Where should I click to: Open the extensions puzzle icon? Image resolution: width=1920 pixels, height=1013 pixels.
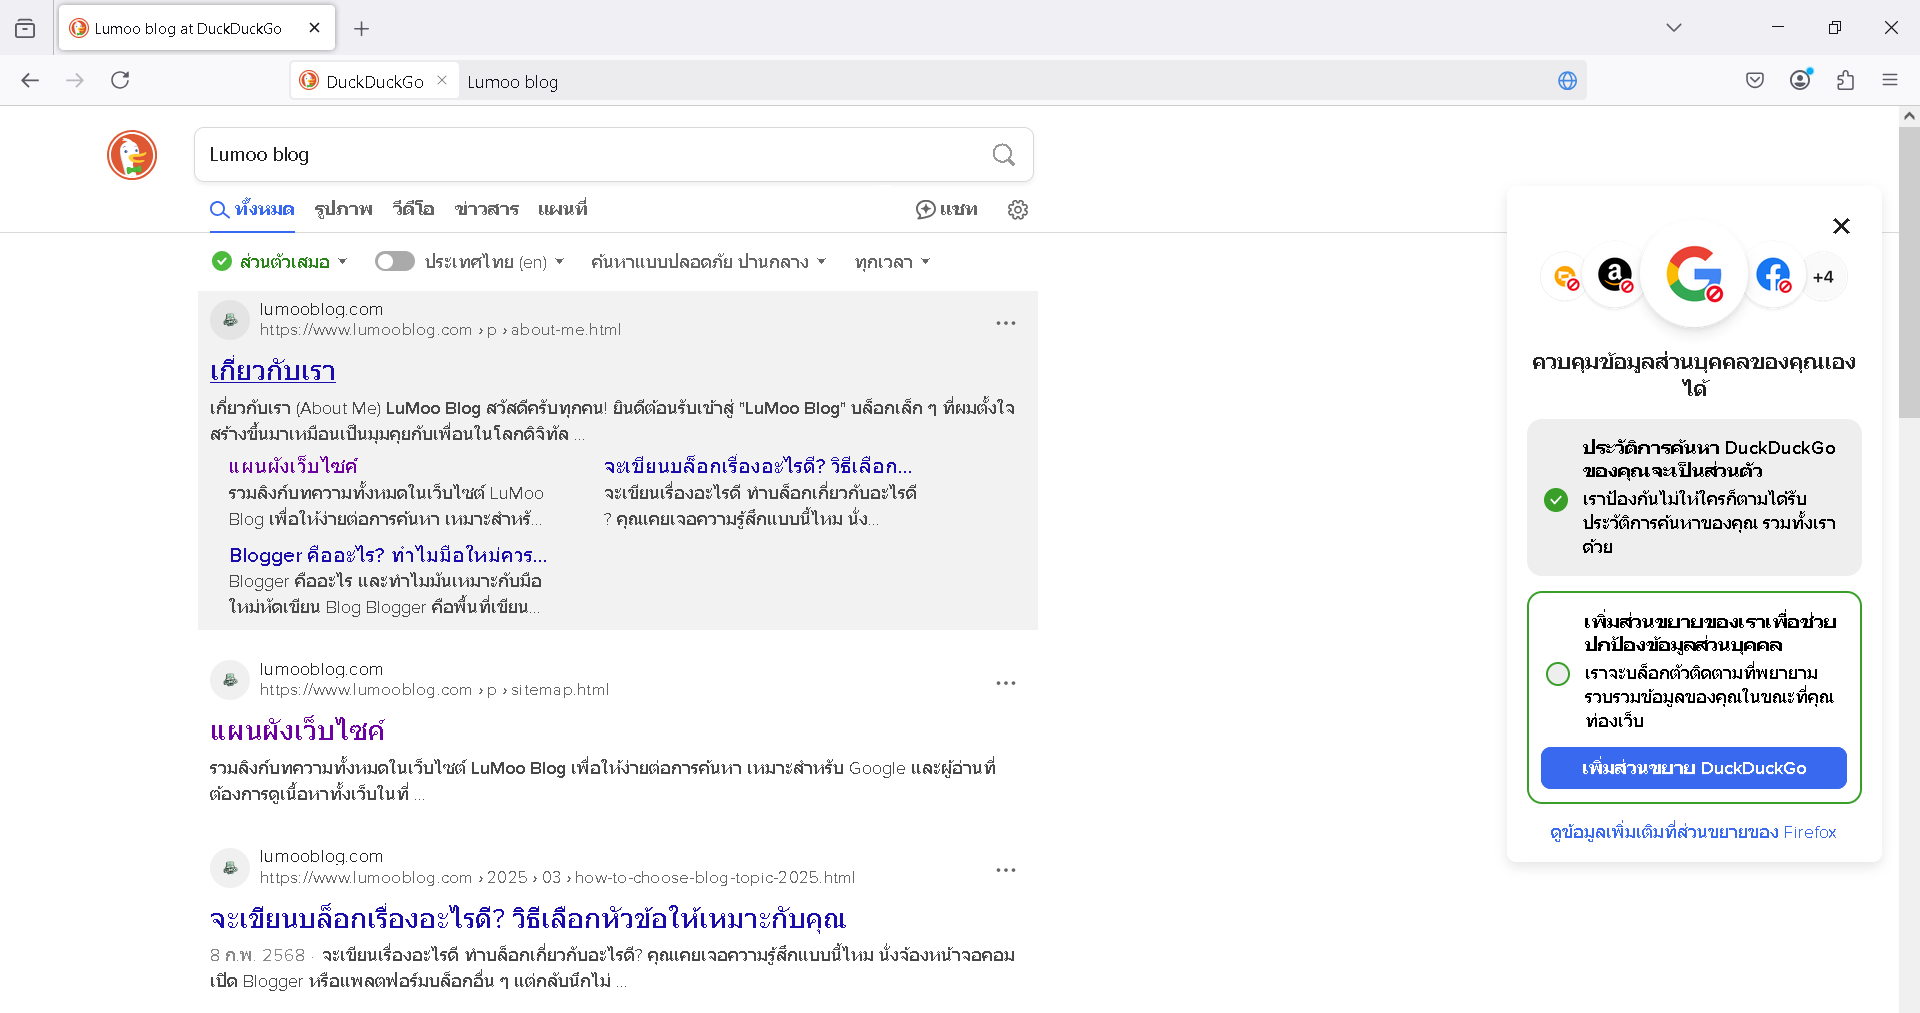[x=1845, y=80]
